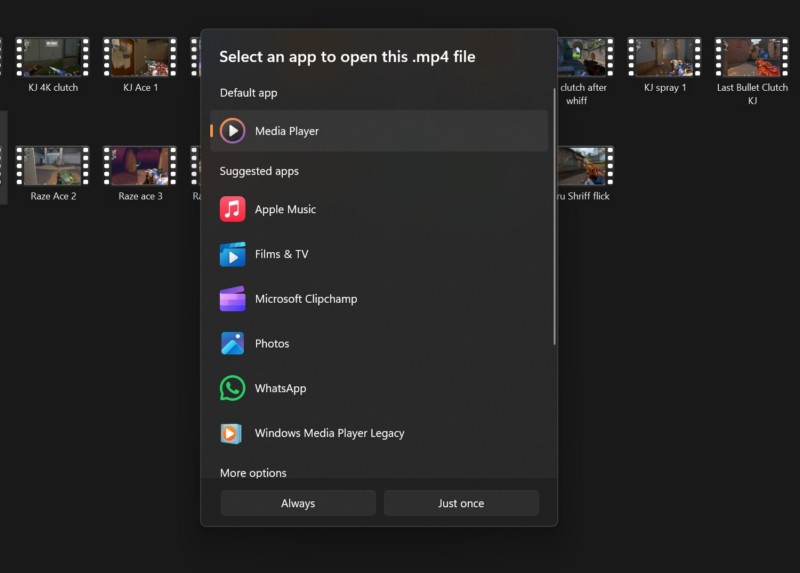Select Windows Media Player Legacy entry
This screenshot has height=573, width=800.
[380, 433]
